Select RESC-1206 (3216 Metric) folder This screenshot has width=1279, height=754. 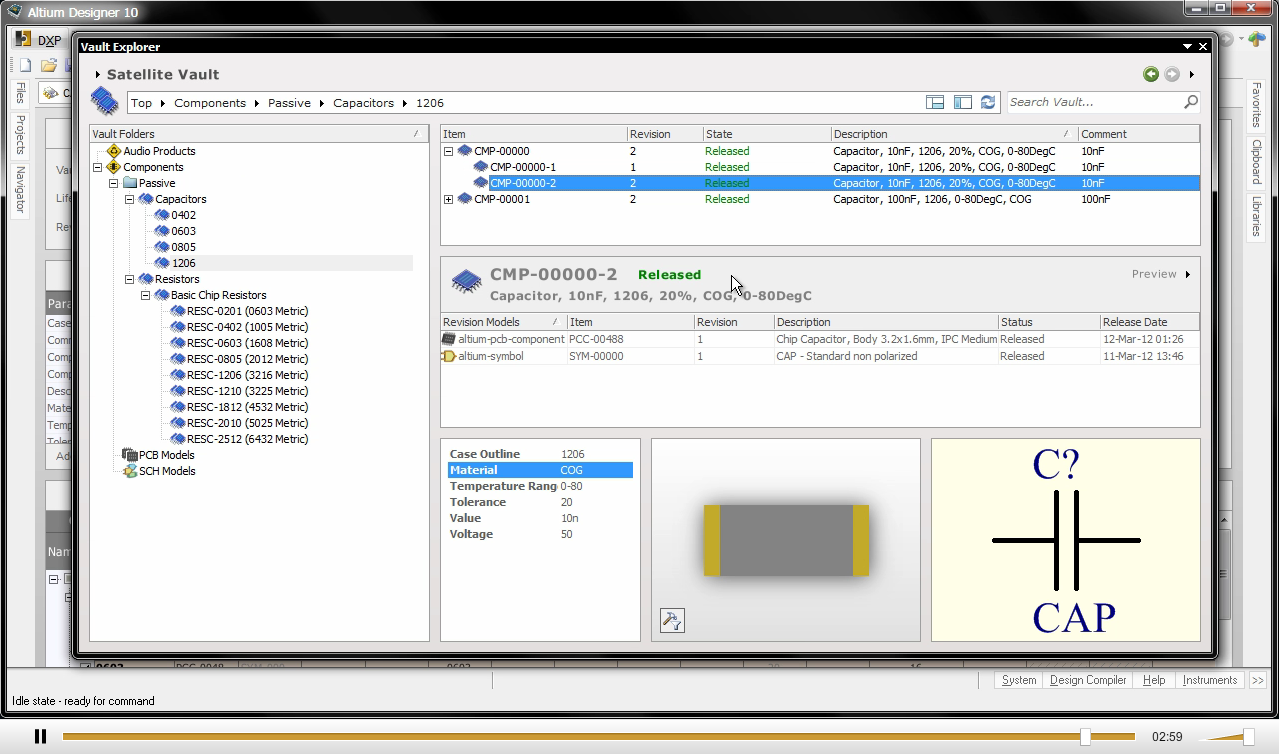tap(247, 375)
